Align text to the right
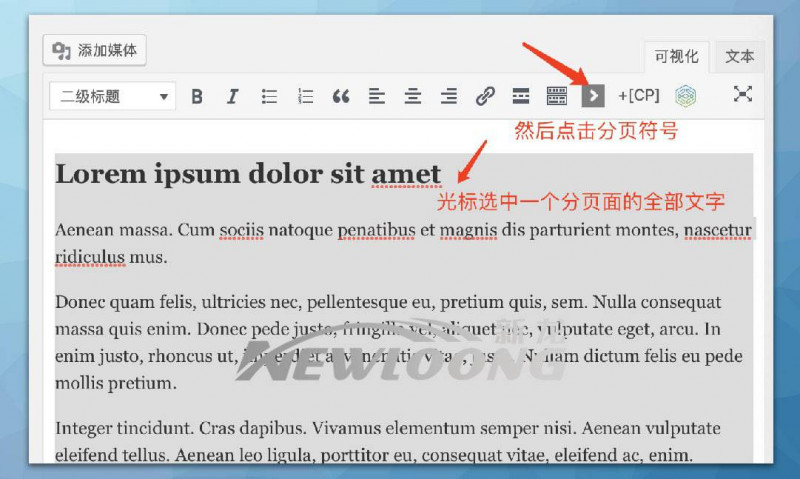 tap(449, 96)
